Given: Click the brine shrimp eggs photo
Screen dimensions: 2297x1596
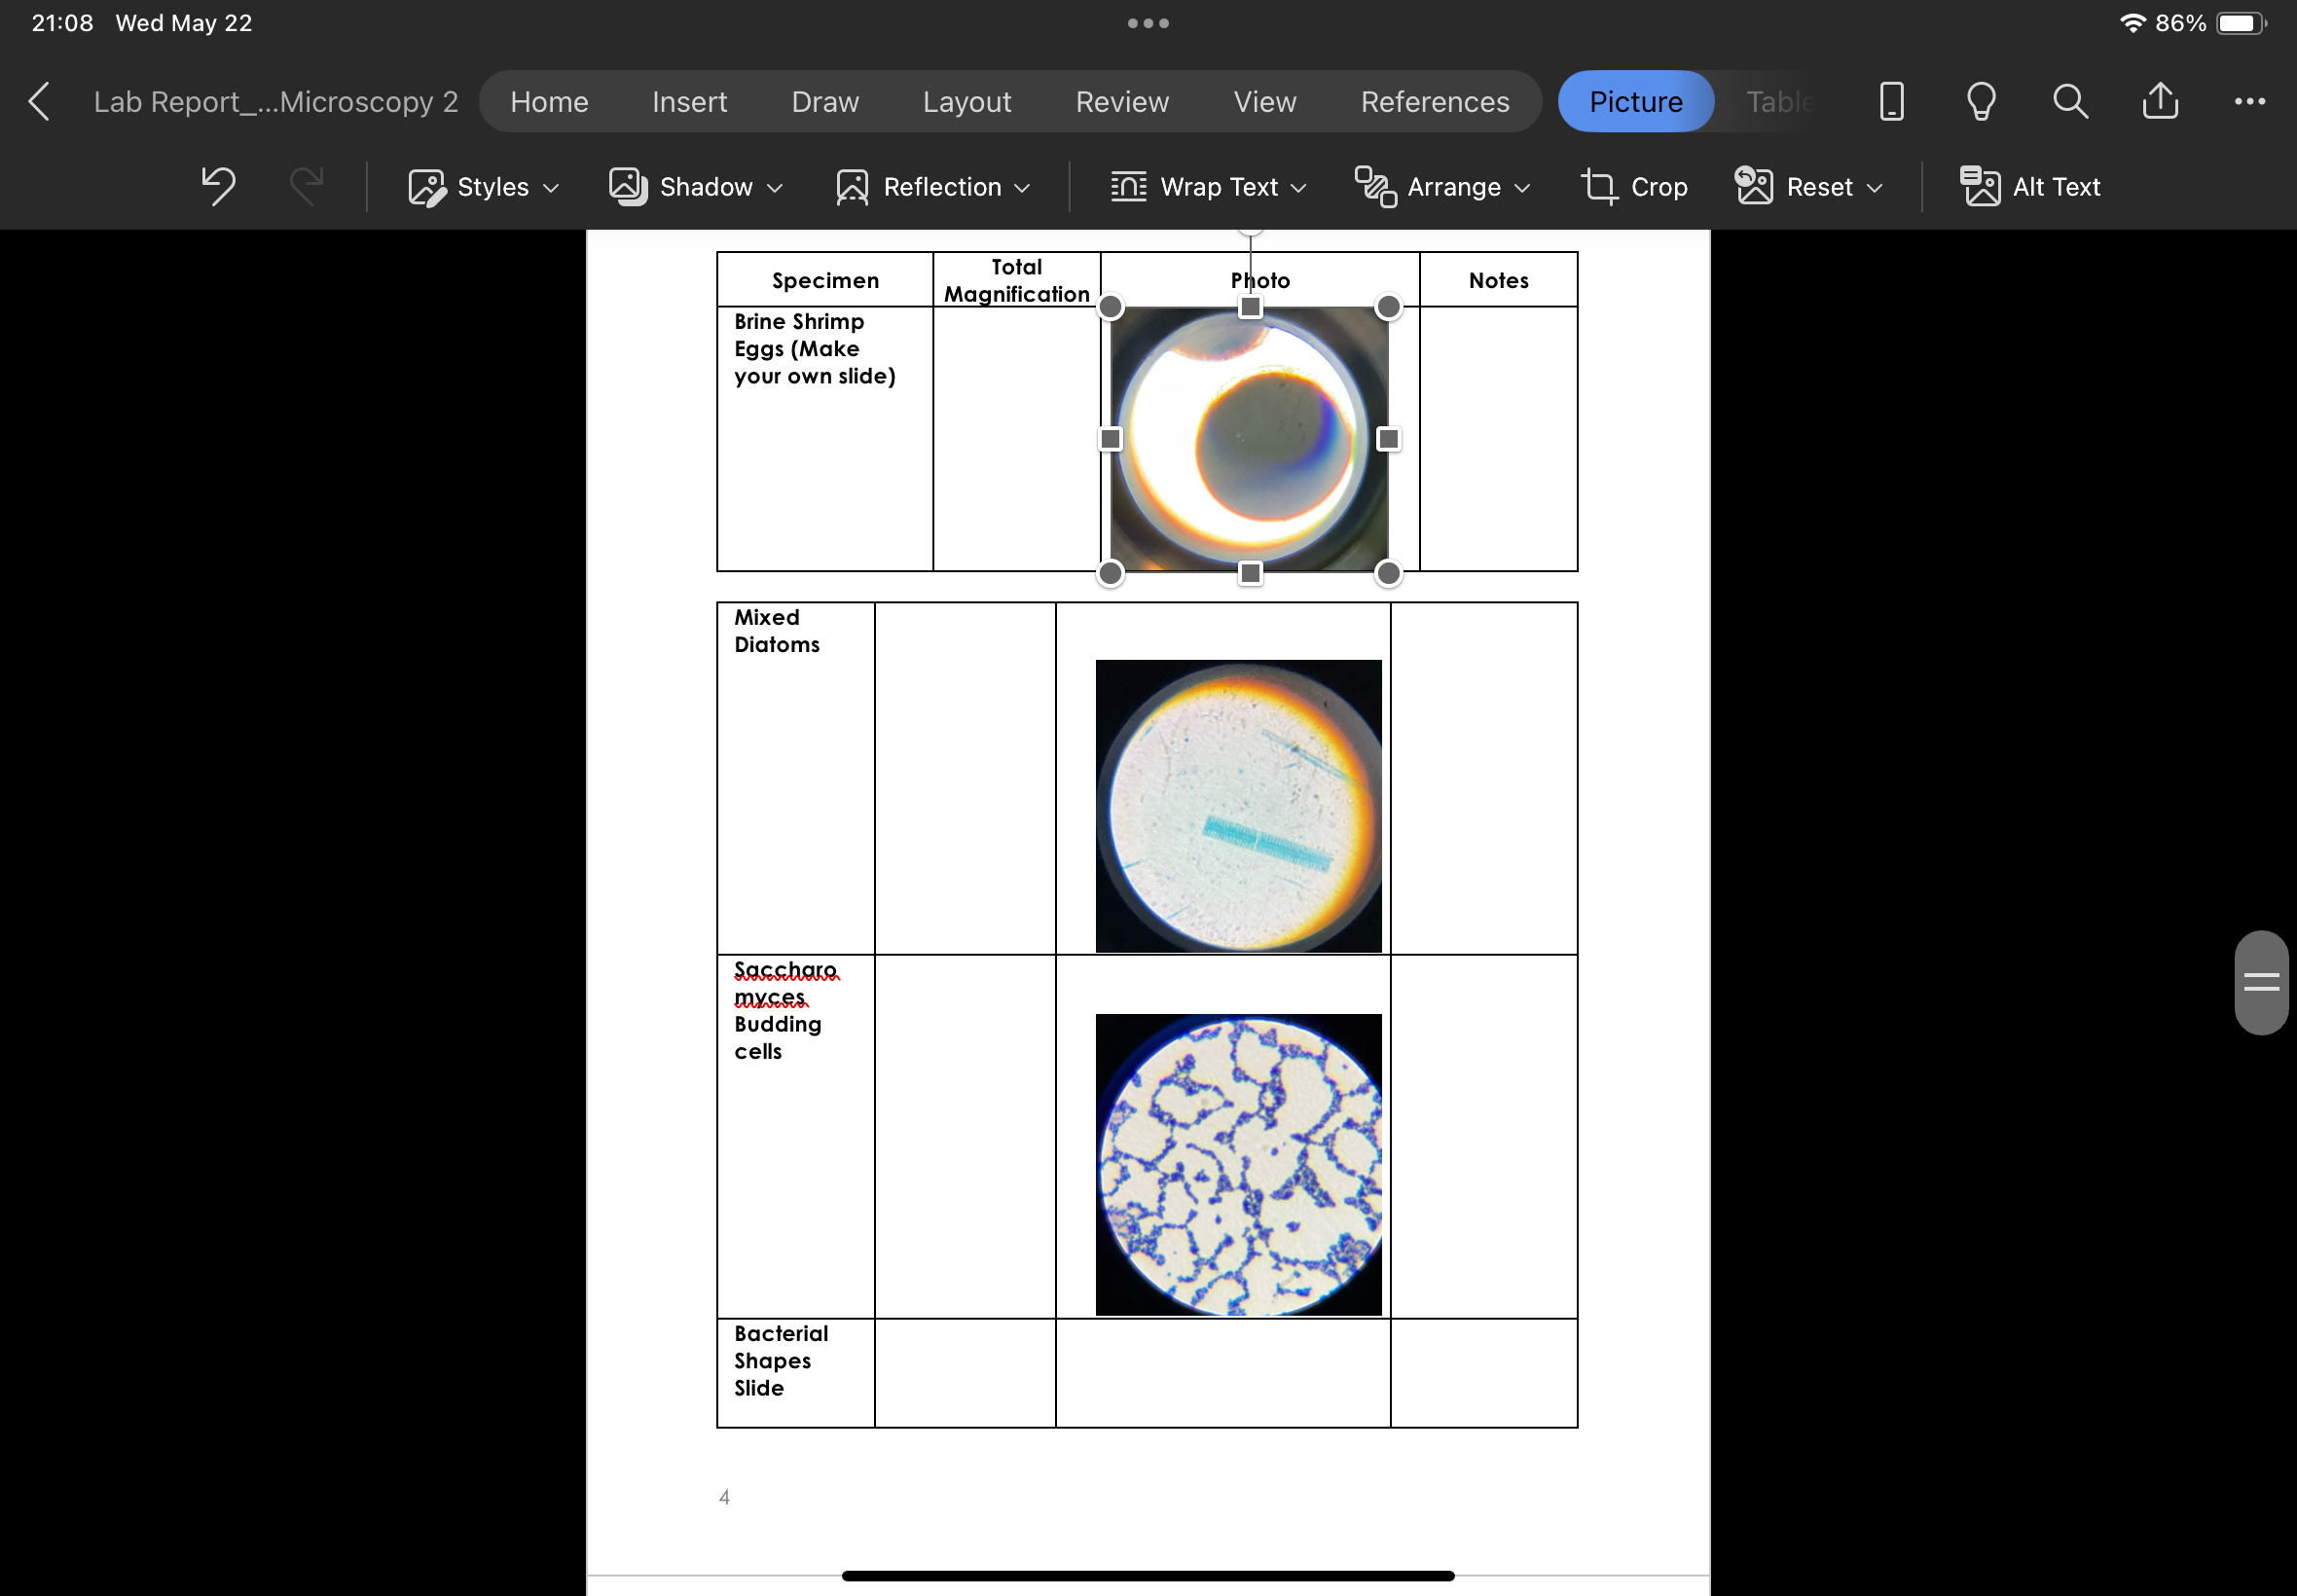Looking at the screenshot, I should pyautogui.click(x=1249, y=440).
